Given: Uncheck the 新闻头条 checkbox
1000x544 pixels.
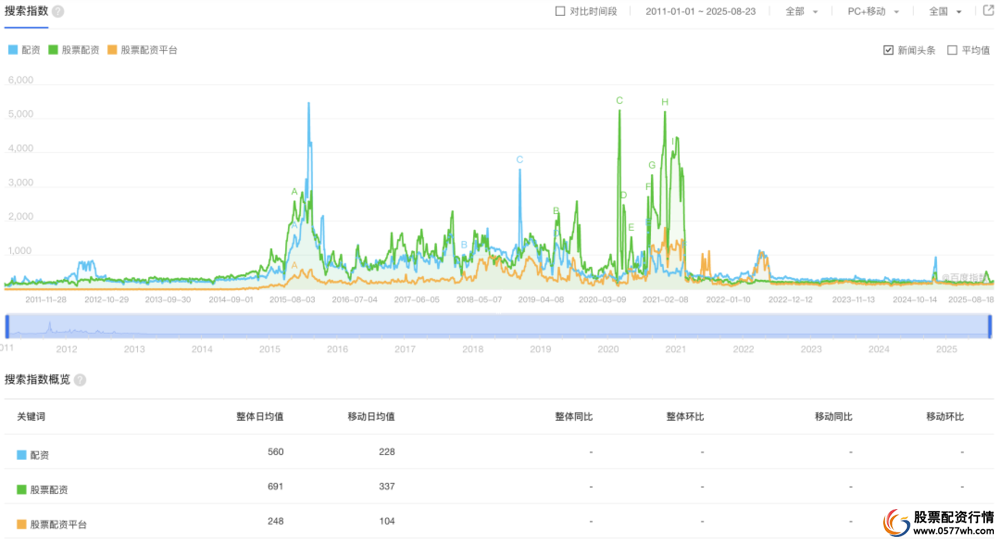Looking at the screenshot, I should coord(888,50).
